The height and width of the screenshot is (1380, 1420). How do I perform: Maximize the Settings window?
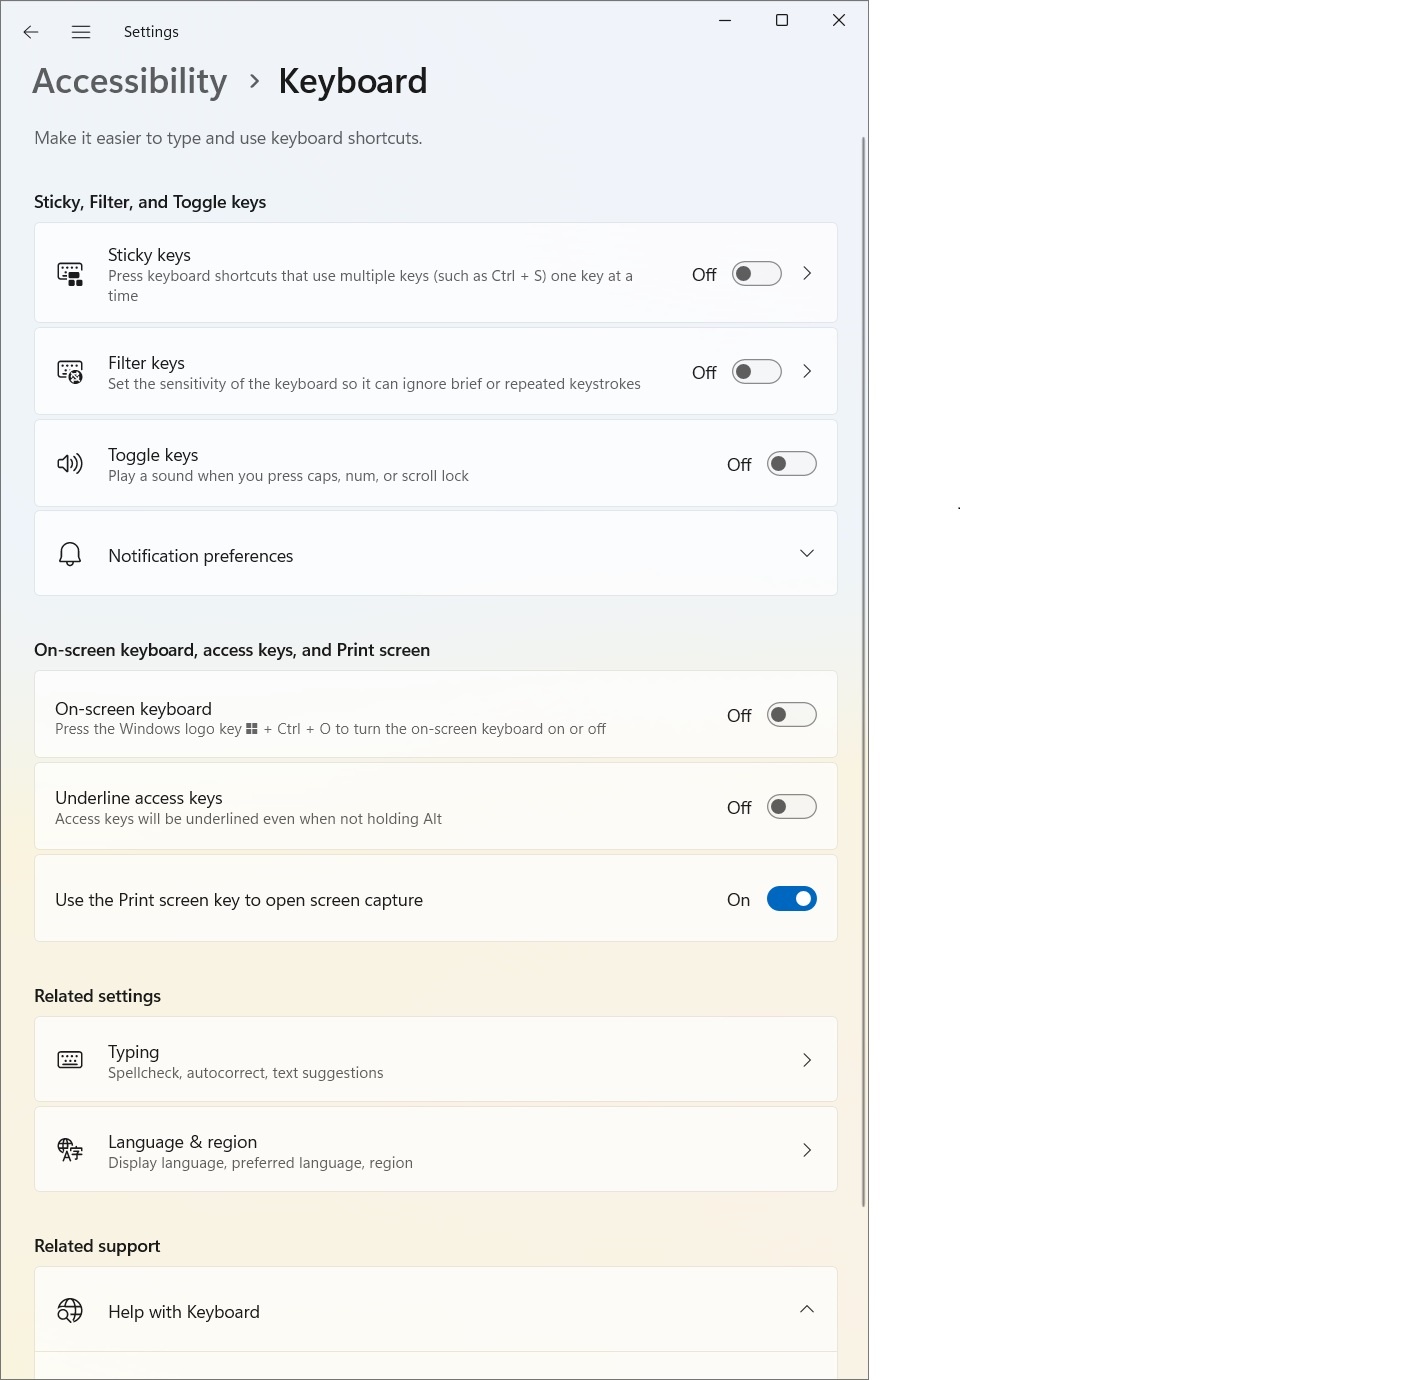(782, 20)
